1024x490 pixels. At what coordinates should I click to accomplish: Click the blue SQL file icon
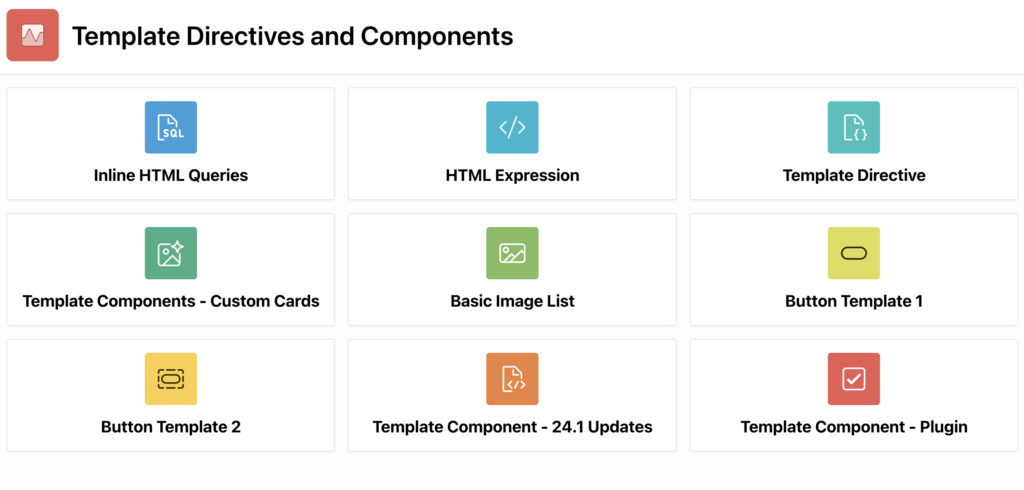[x=171, y=127]
